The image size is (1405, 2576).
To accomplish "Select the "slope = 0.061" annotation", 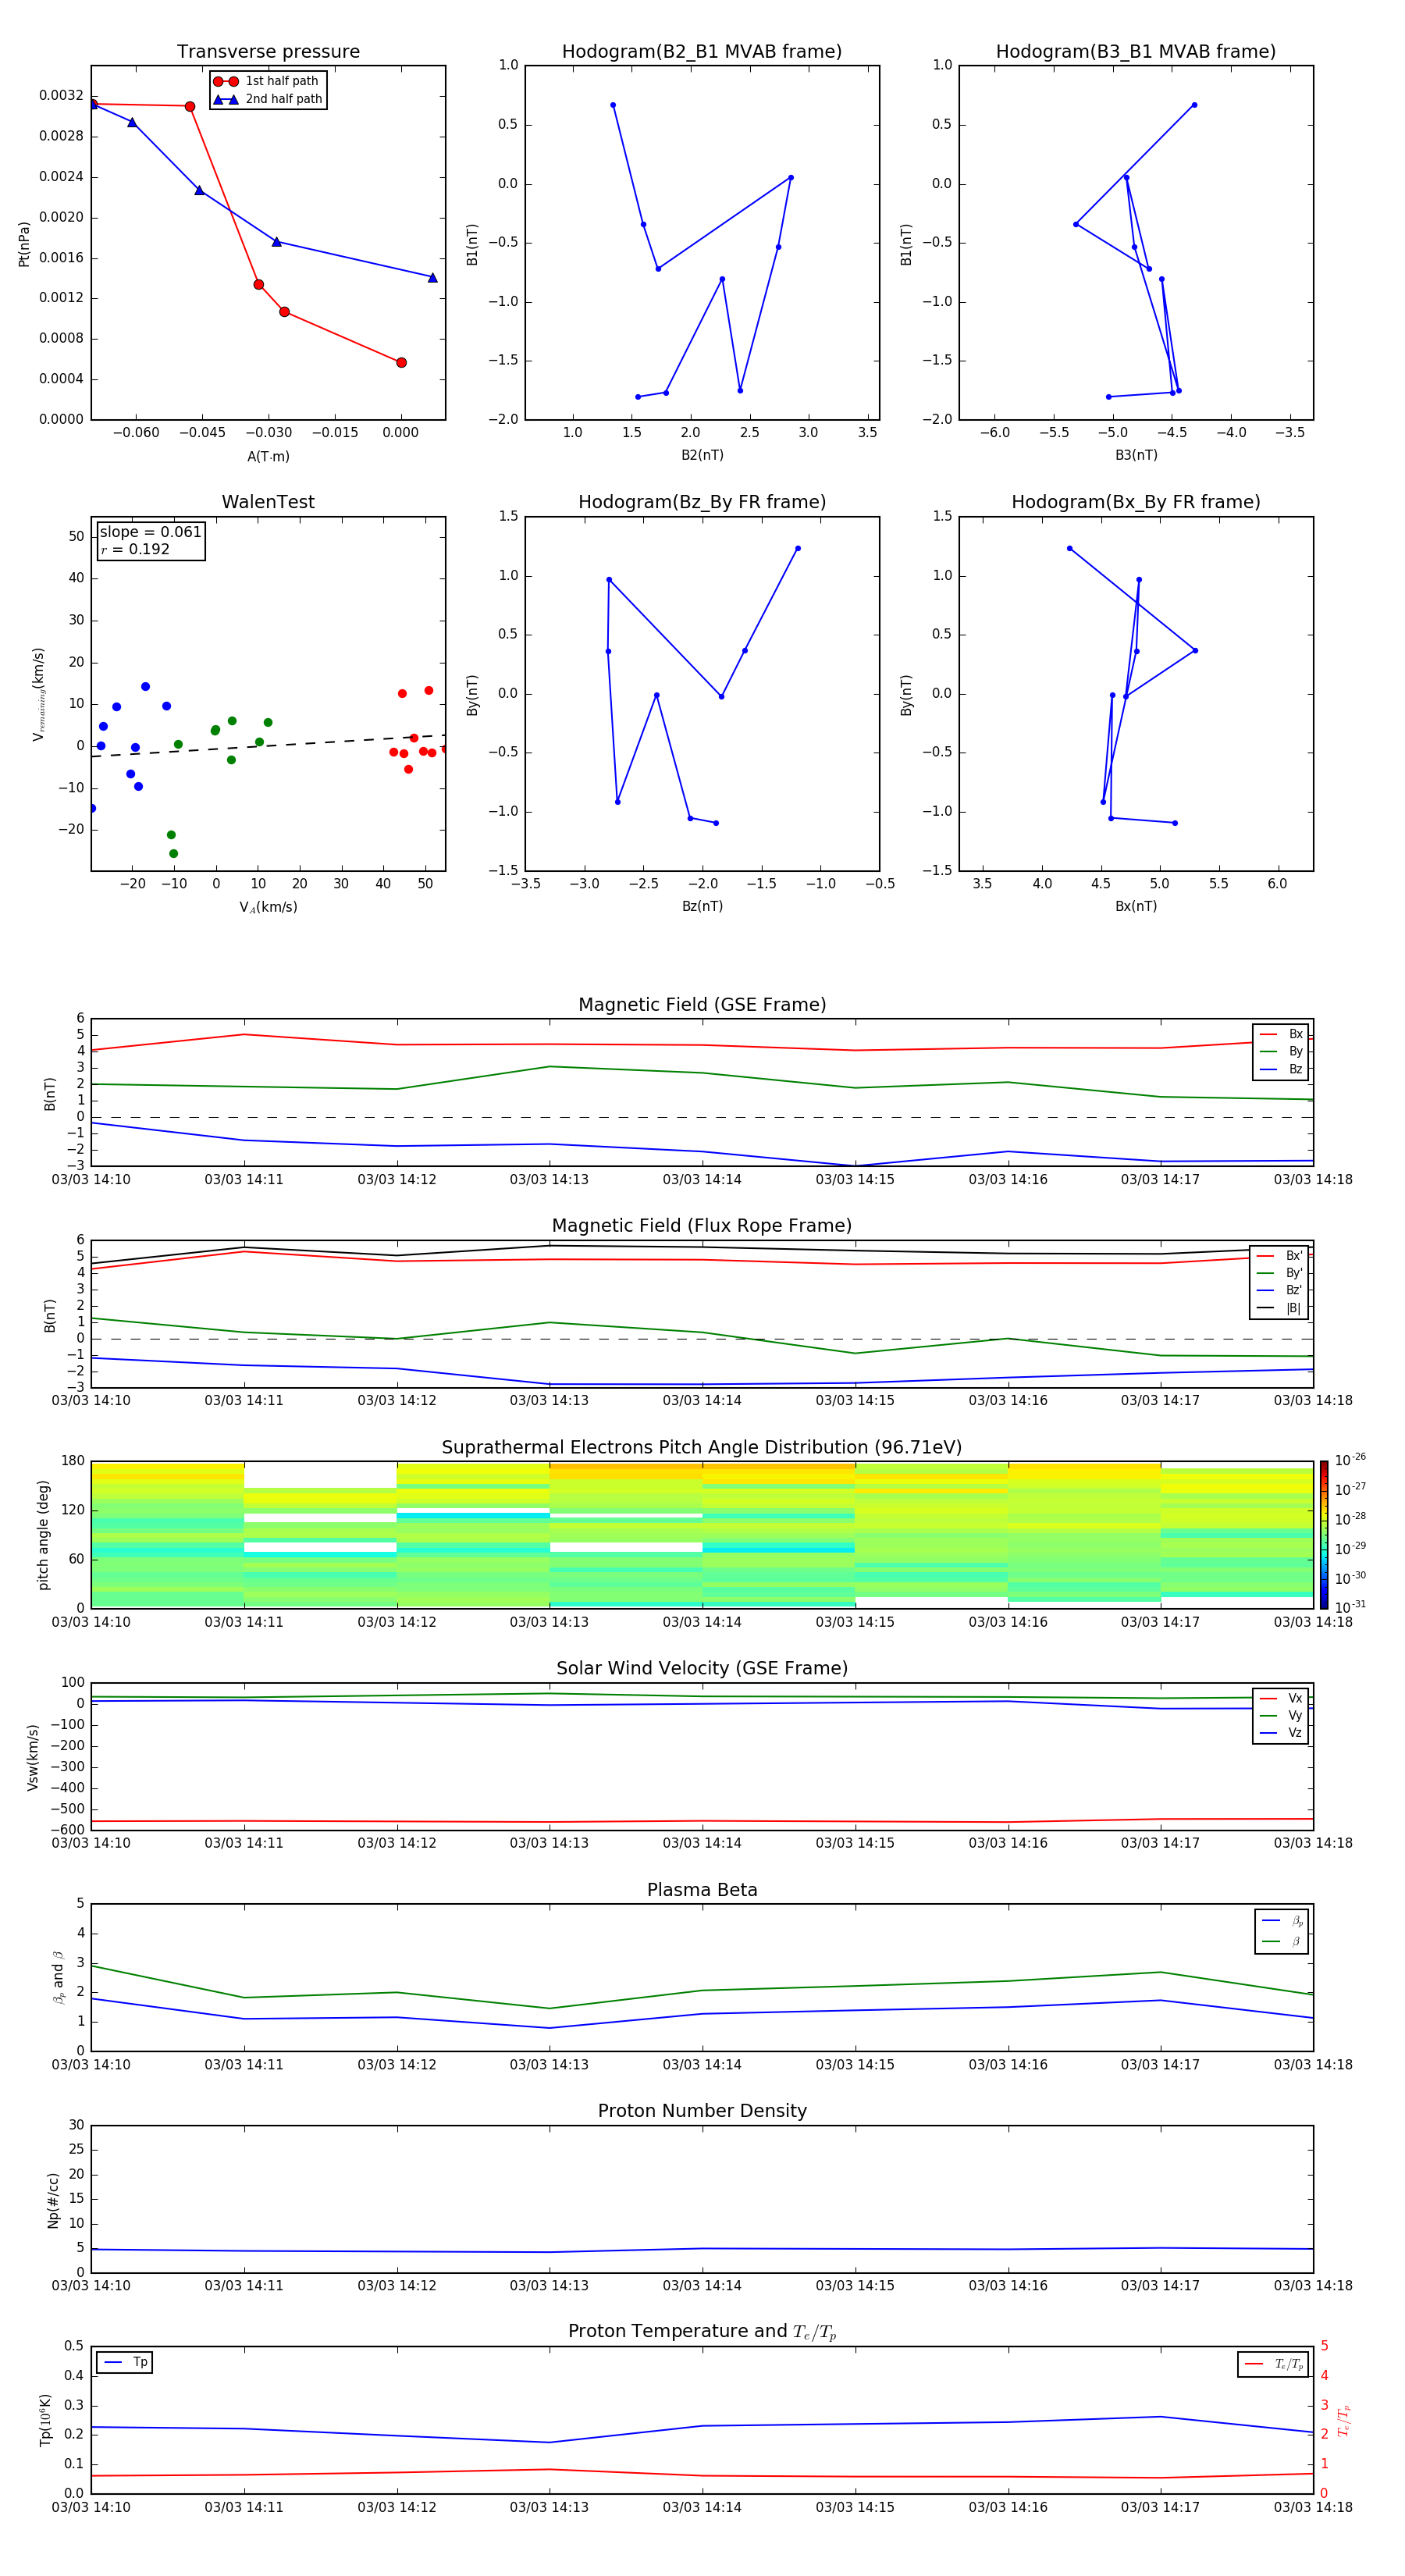I will (150, 532).
